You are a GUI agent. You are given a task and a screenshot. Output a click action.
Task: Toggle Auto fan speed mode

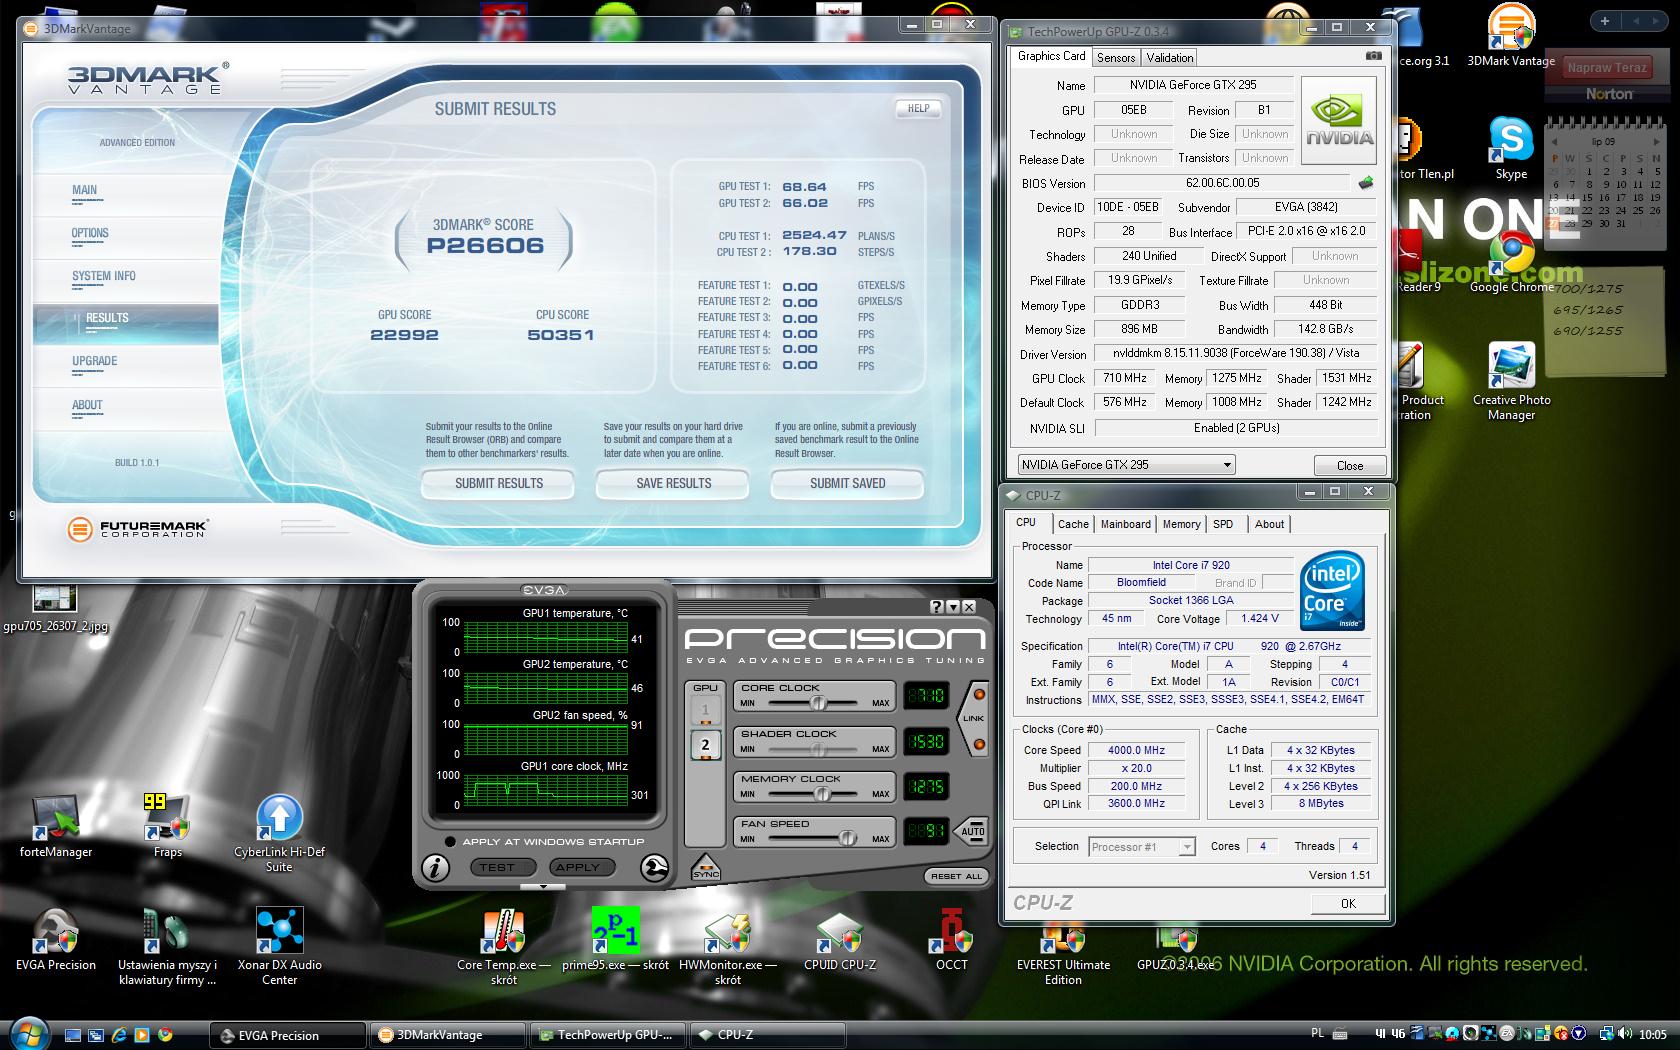972,831
